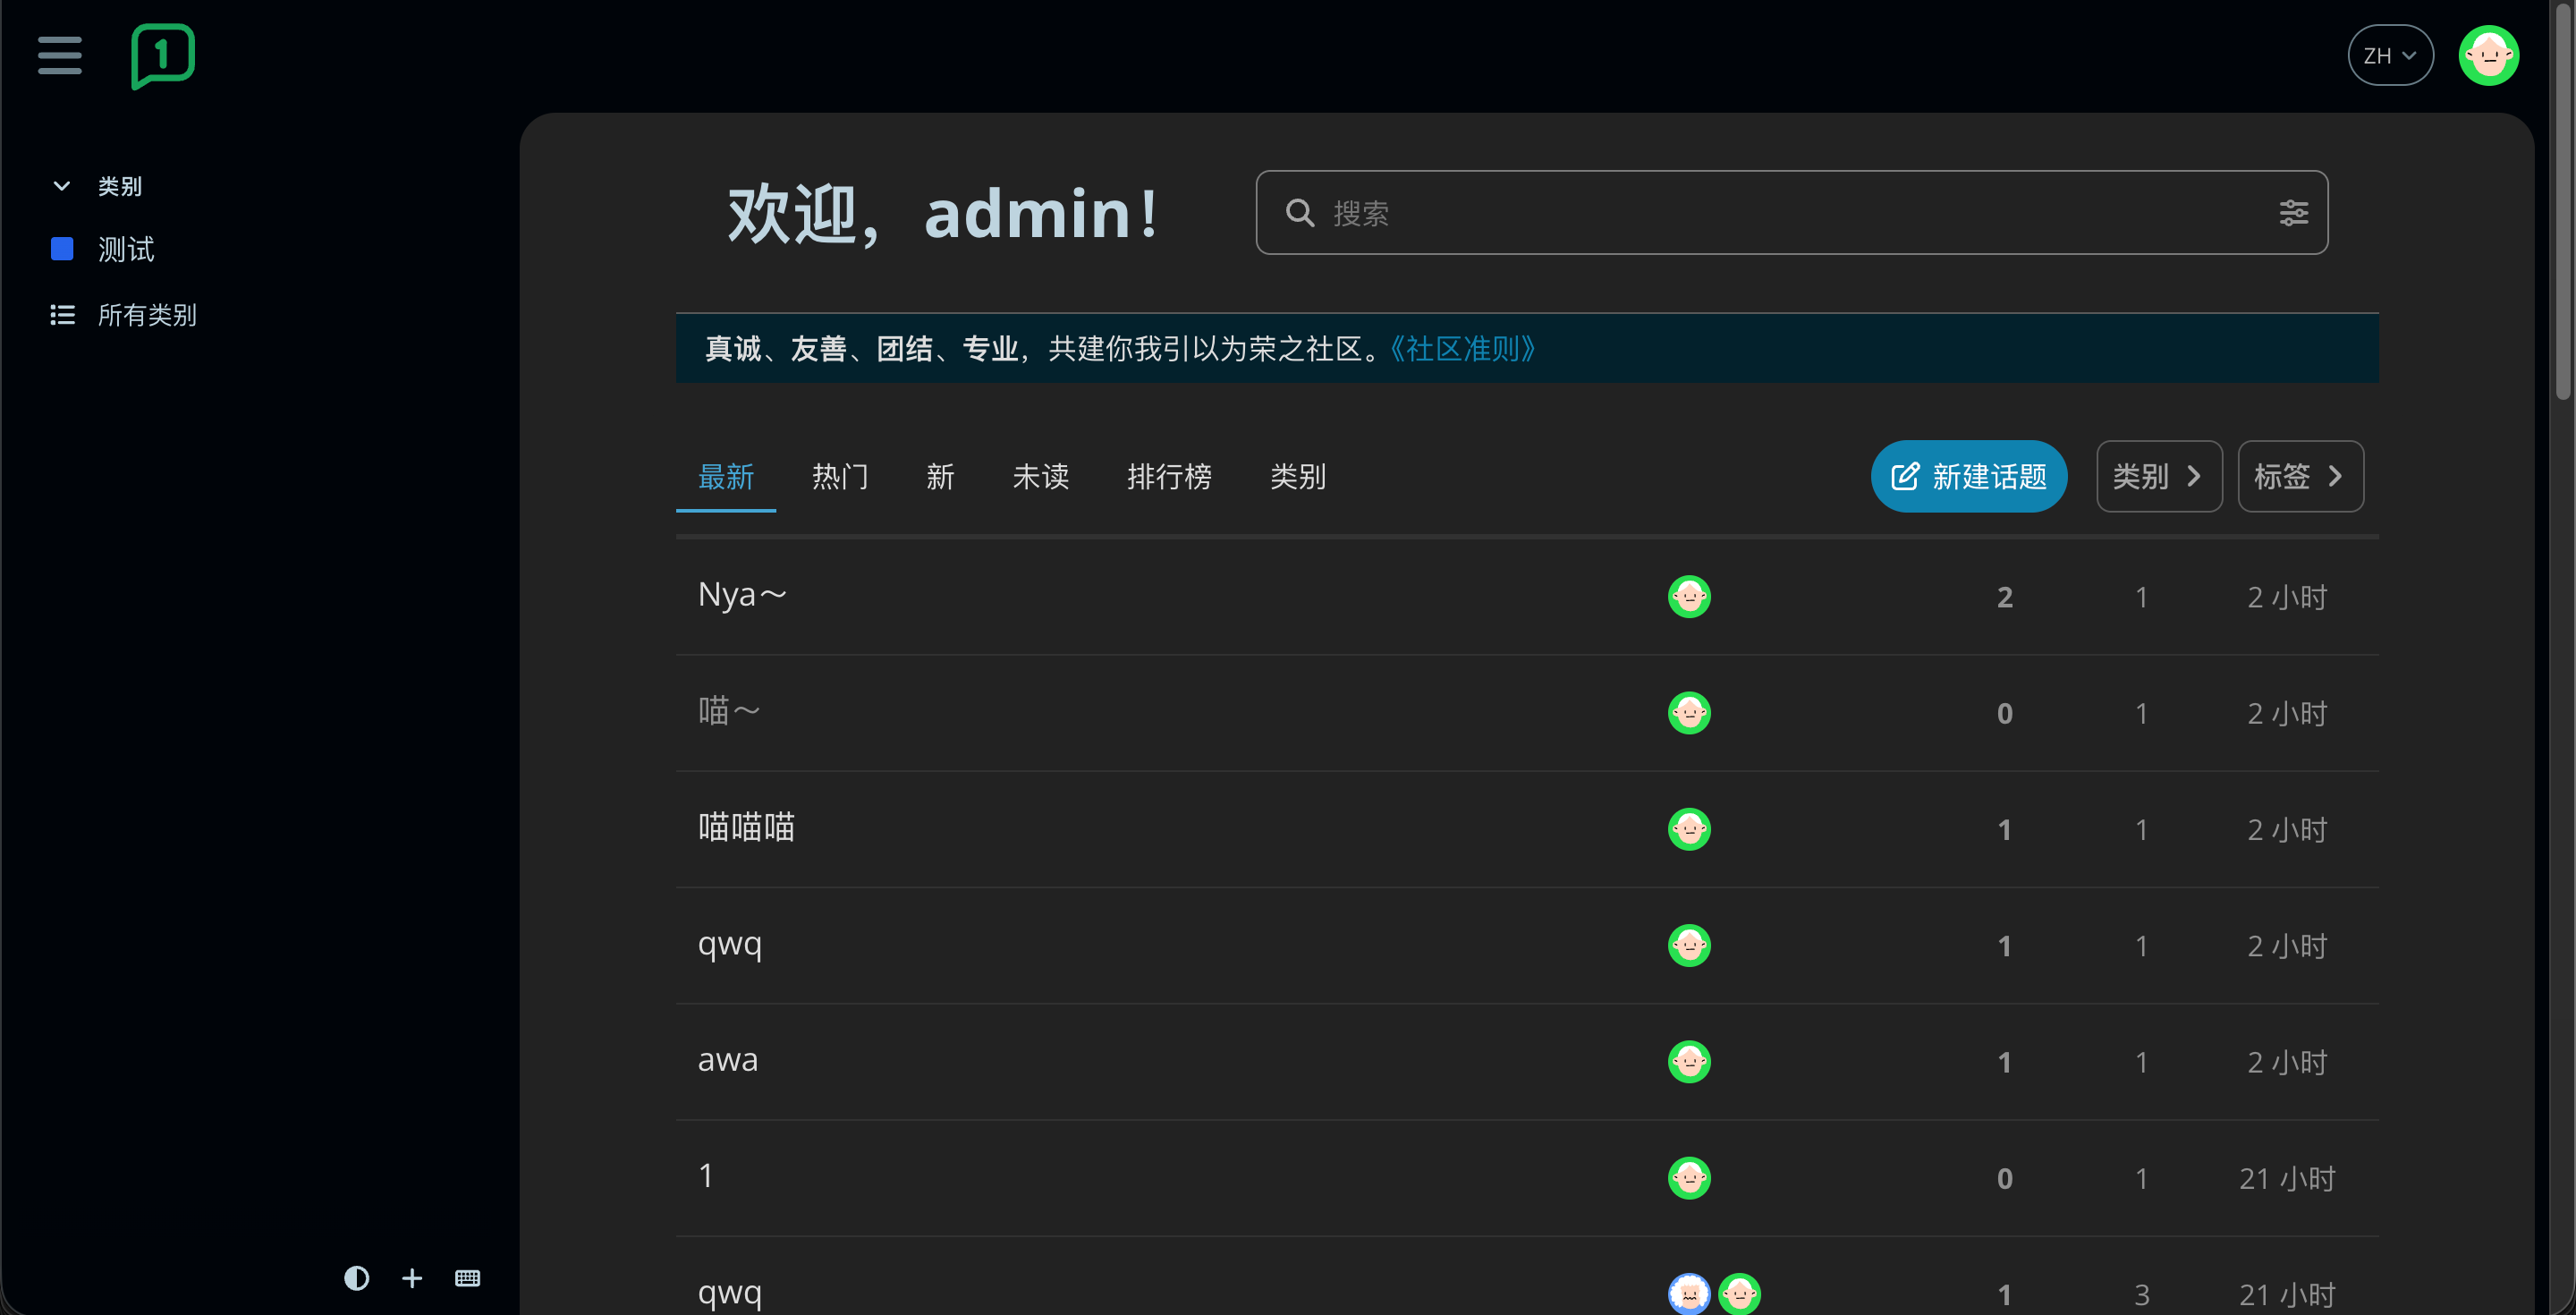This screenshot has height=1315, width=2576.
Task: Open 所有类别 in the sidebar
Action: (147, 315)
